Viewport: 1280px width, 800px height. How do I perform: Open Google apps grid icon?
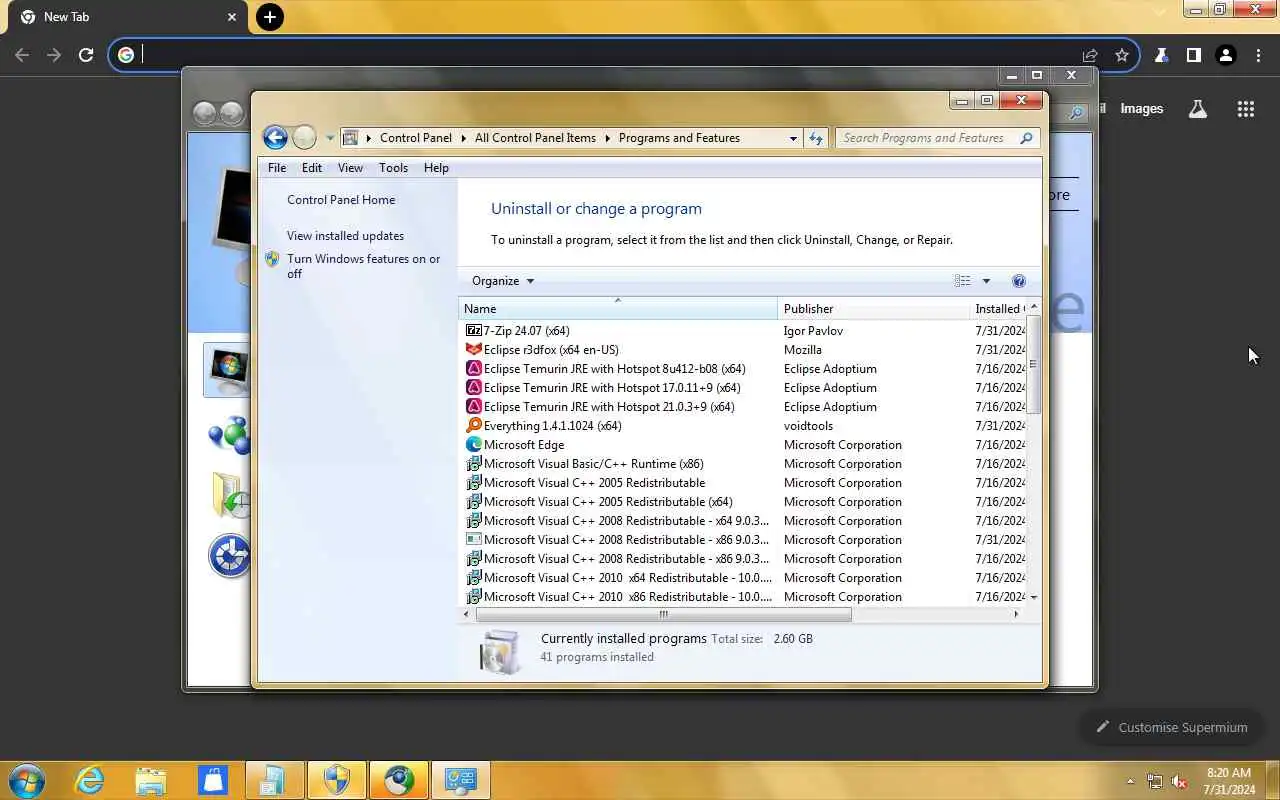(x=1245, y=109)
